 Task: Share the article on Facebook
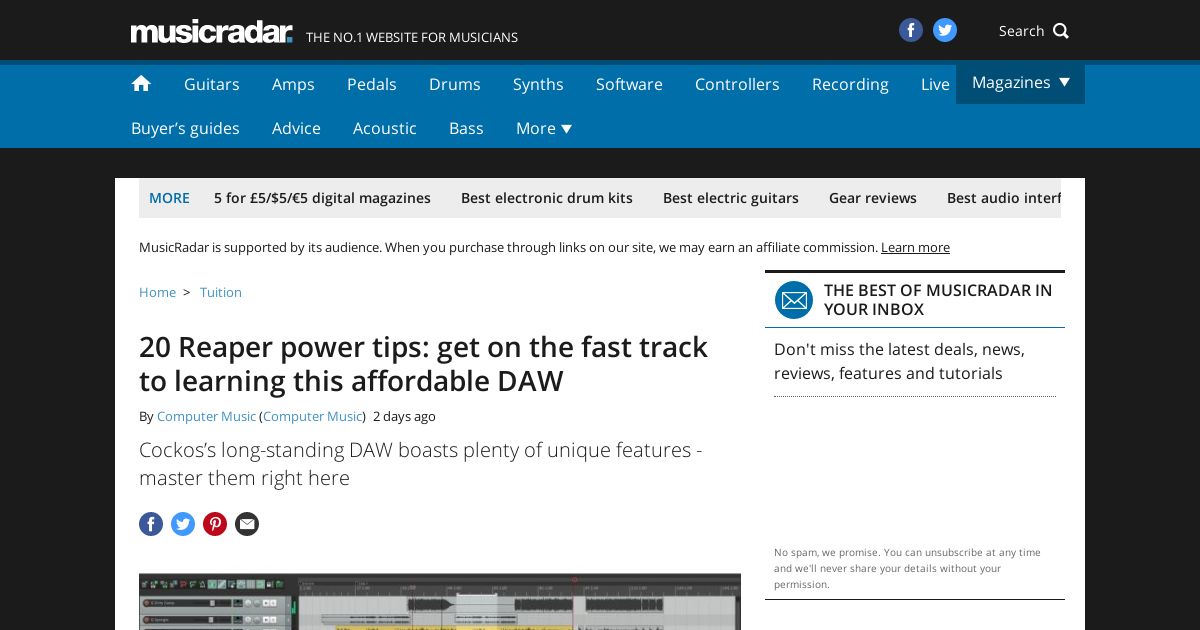tap(151, 524)
